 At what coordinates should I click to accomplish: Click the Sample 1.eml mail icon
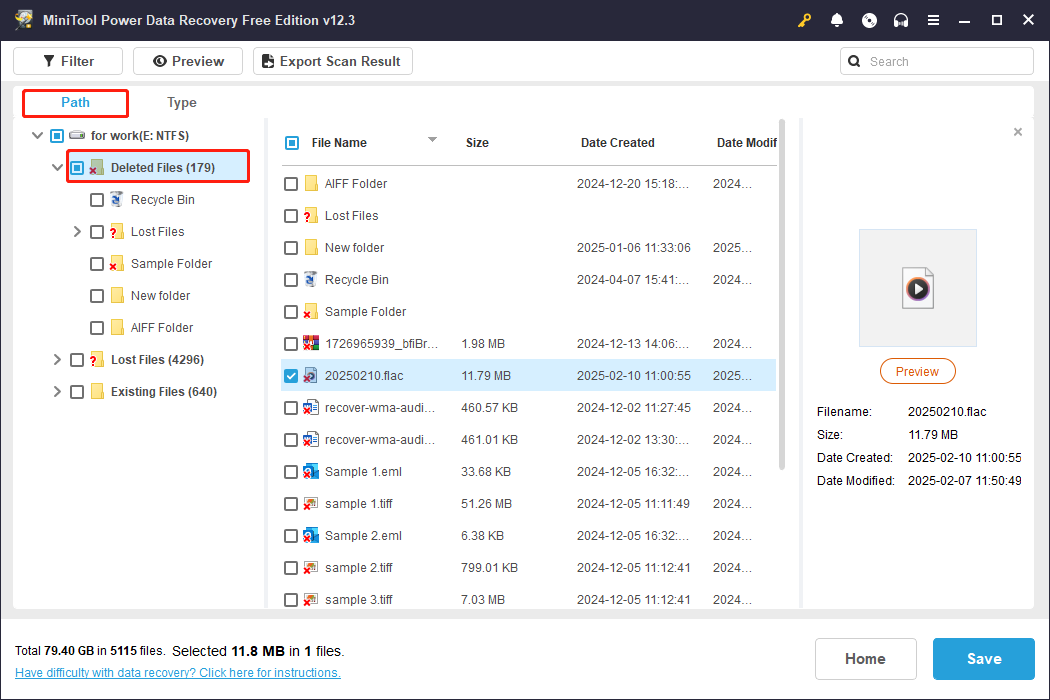click(310, 472)
